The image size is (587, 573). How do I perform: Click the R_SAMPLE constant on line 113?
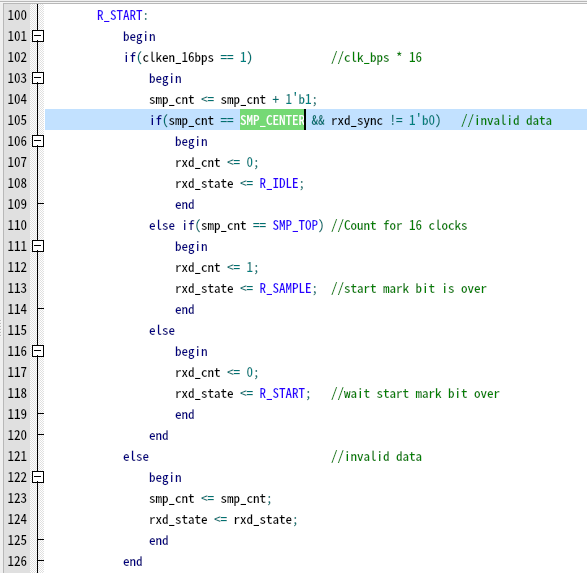pyautogui.click(x=285, y=289)
